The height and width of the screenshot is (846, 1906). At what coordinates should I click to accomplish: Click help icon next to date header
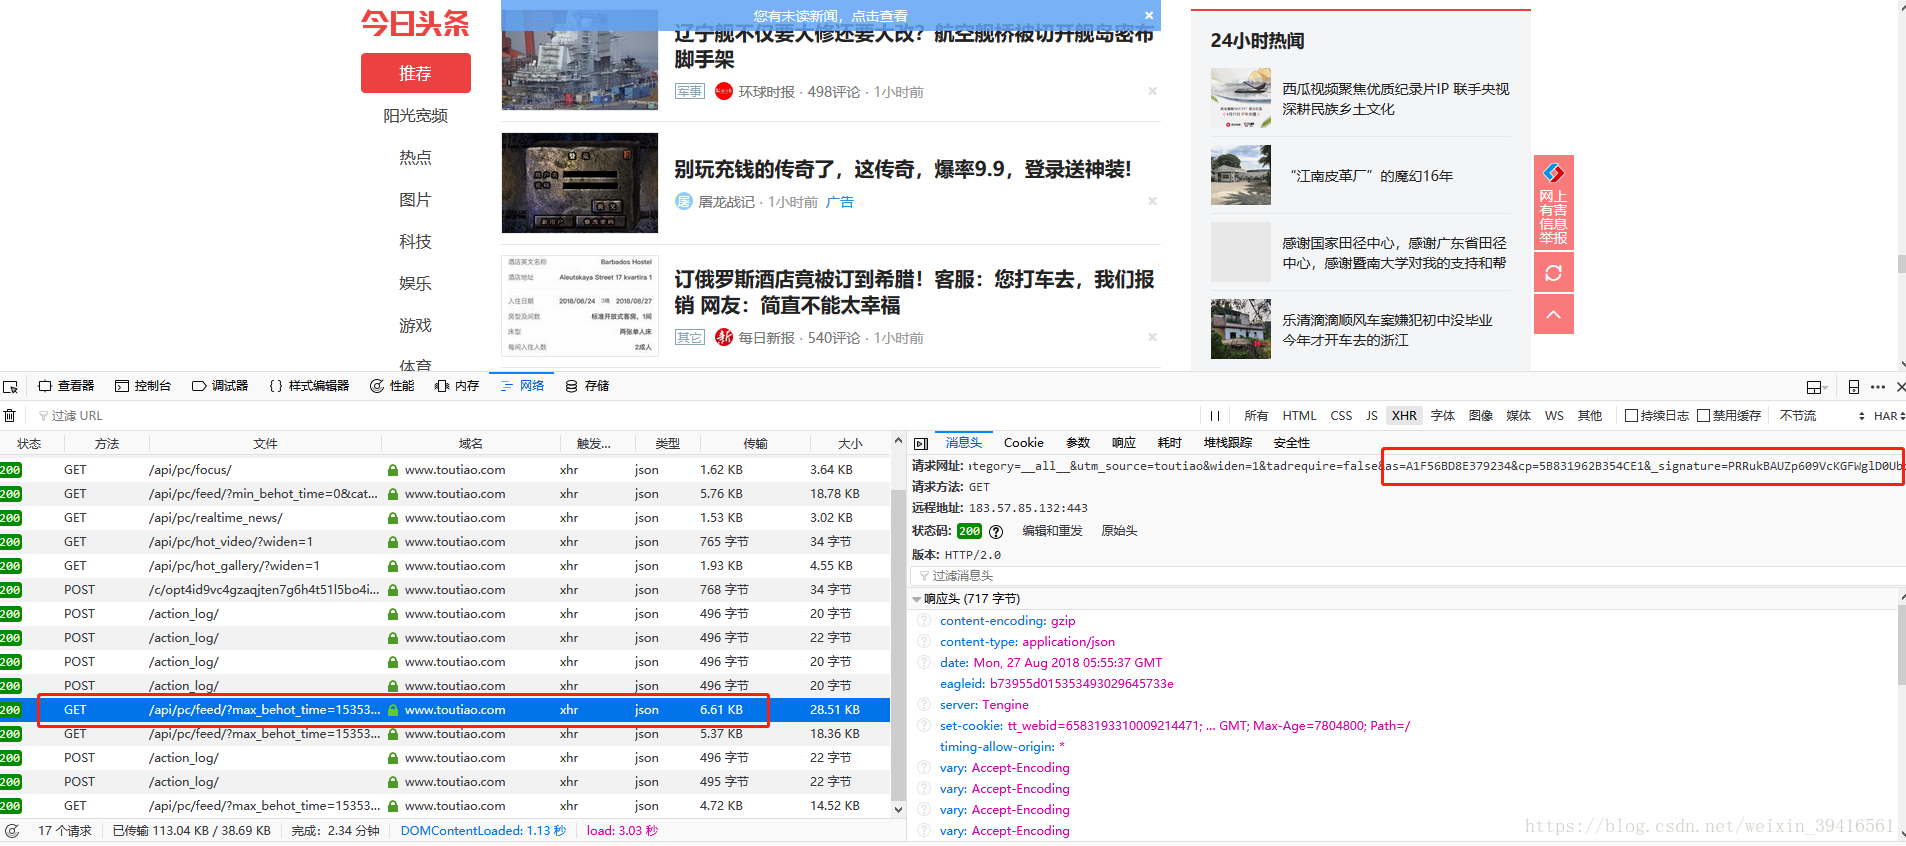pos(924,662)
